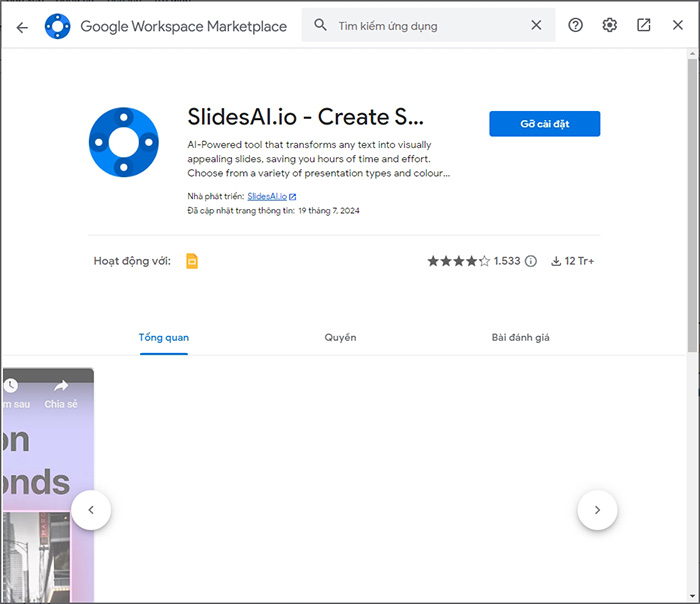The height and width of the screenshot is (604, 700).
Task: Click the vertical scrollbar thumb
Action: click(692, 205)
